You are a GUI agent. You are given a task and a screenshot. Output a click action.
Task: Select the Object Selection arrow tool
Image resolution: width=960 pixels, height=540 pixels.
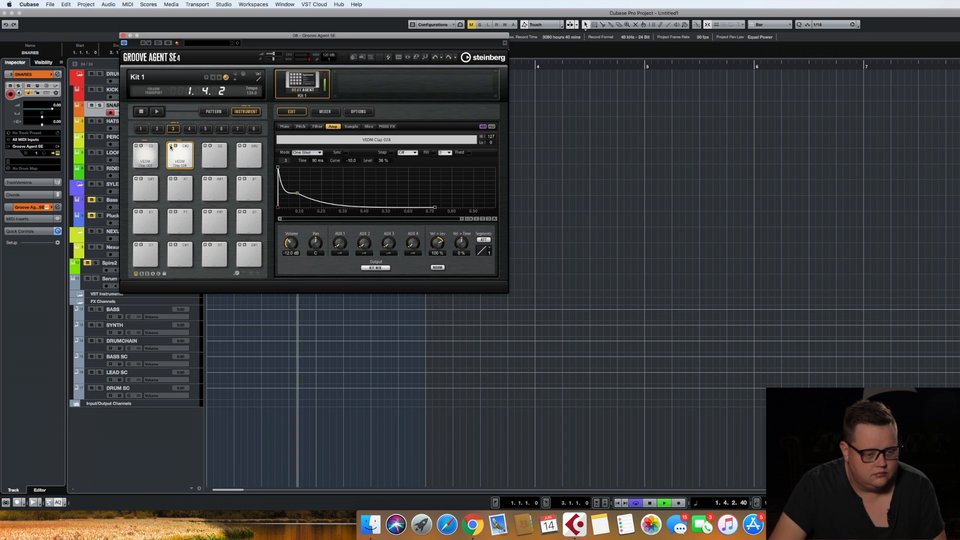(585, 24)
